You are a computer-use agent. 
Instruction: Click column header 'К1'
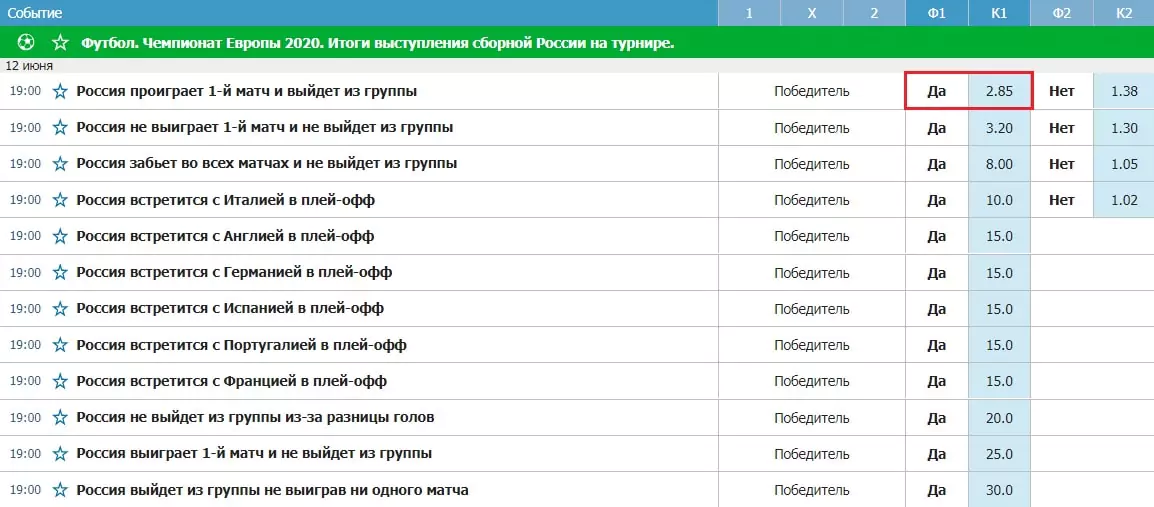[999, 13]
